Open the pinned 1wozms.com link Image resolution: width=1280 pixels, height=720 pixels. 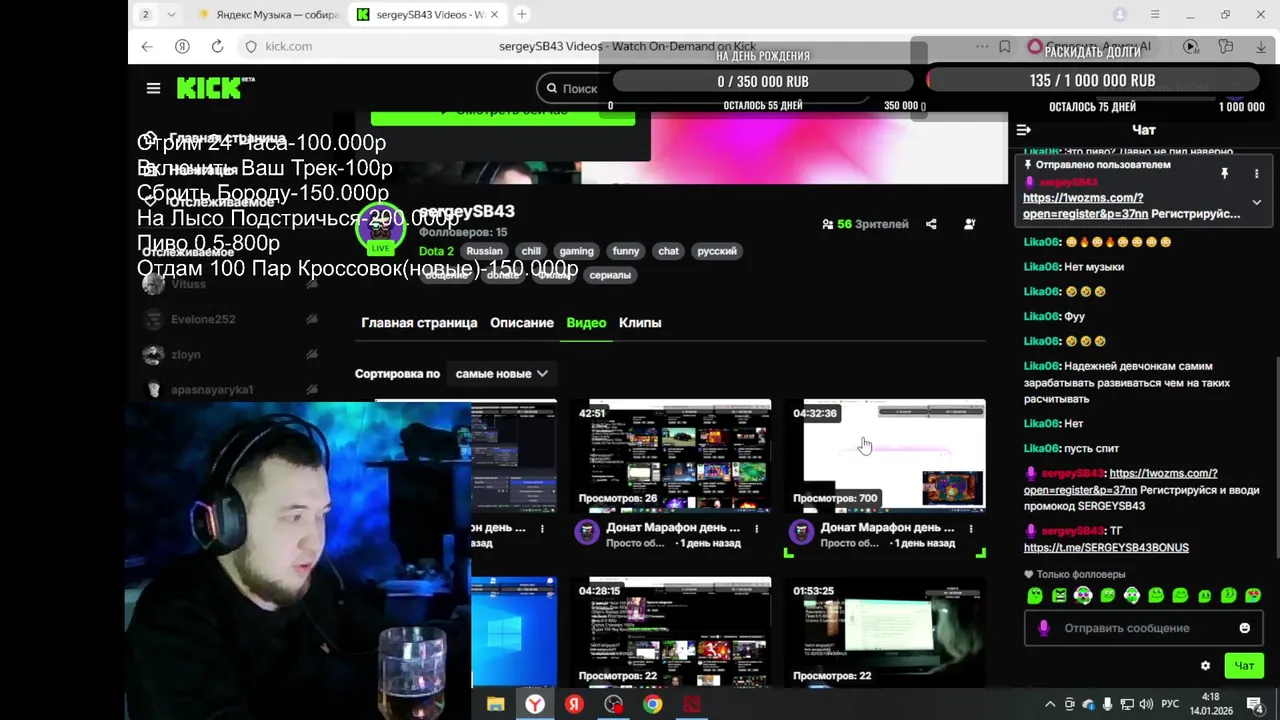pyautogui.click(x=1085, y=206)
